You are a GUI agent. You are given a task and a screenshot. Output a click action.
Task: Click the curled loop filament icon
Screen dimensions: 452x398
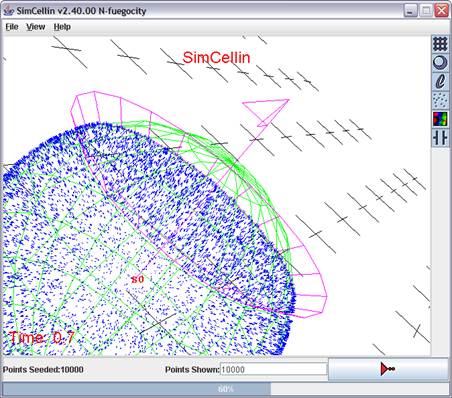(440, 81)
